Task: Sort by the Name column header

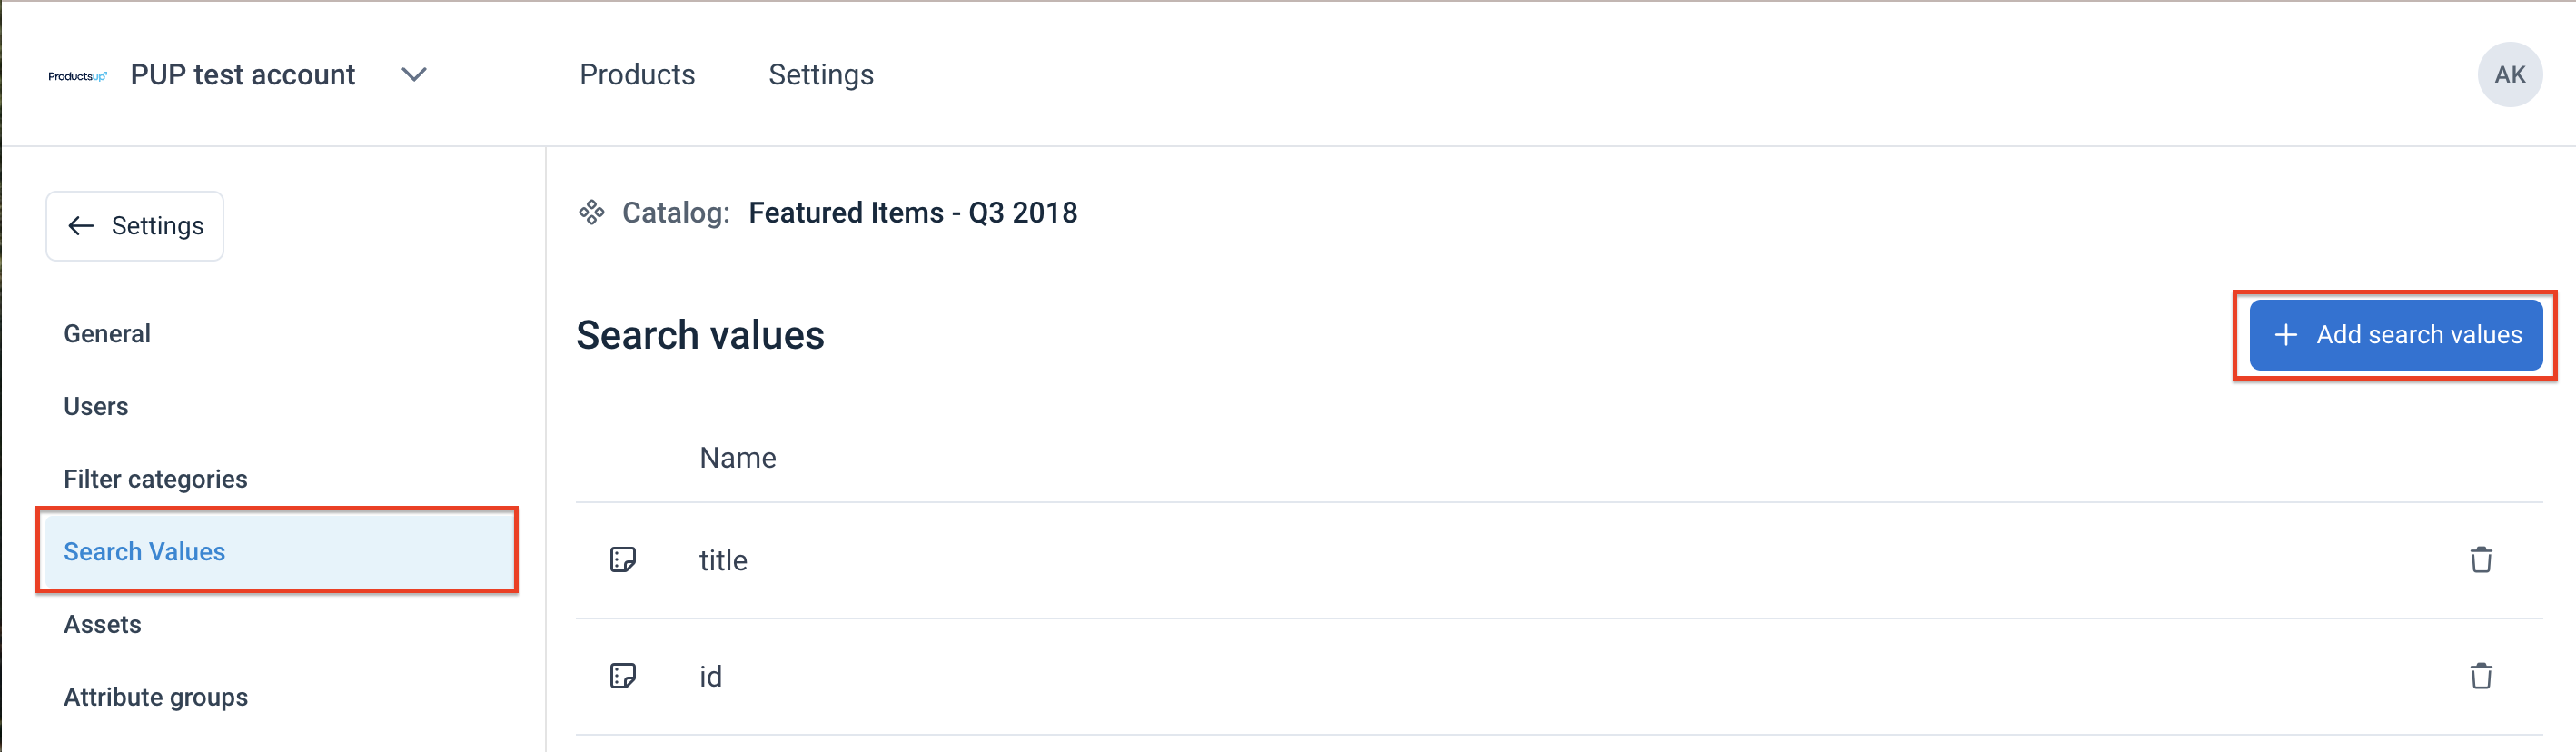Action: 737,457
